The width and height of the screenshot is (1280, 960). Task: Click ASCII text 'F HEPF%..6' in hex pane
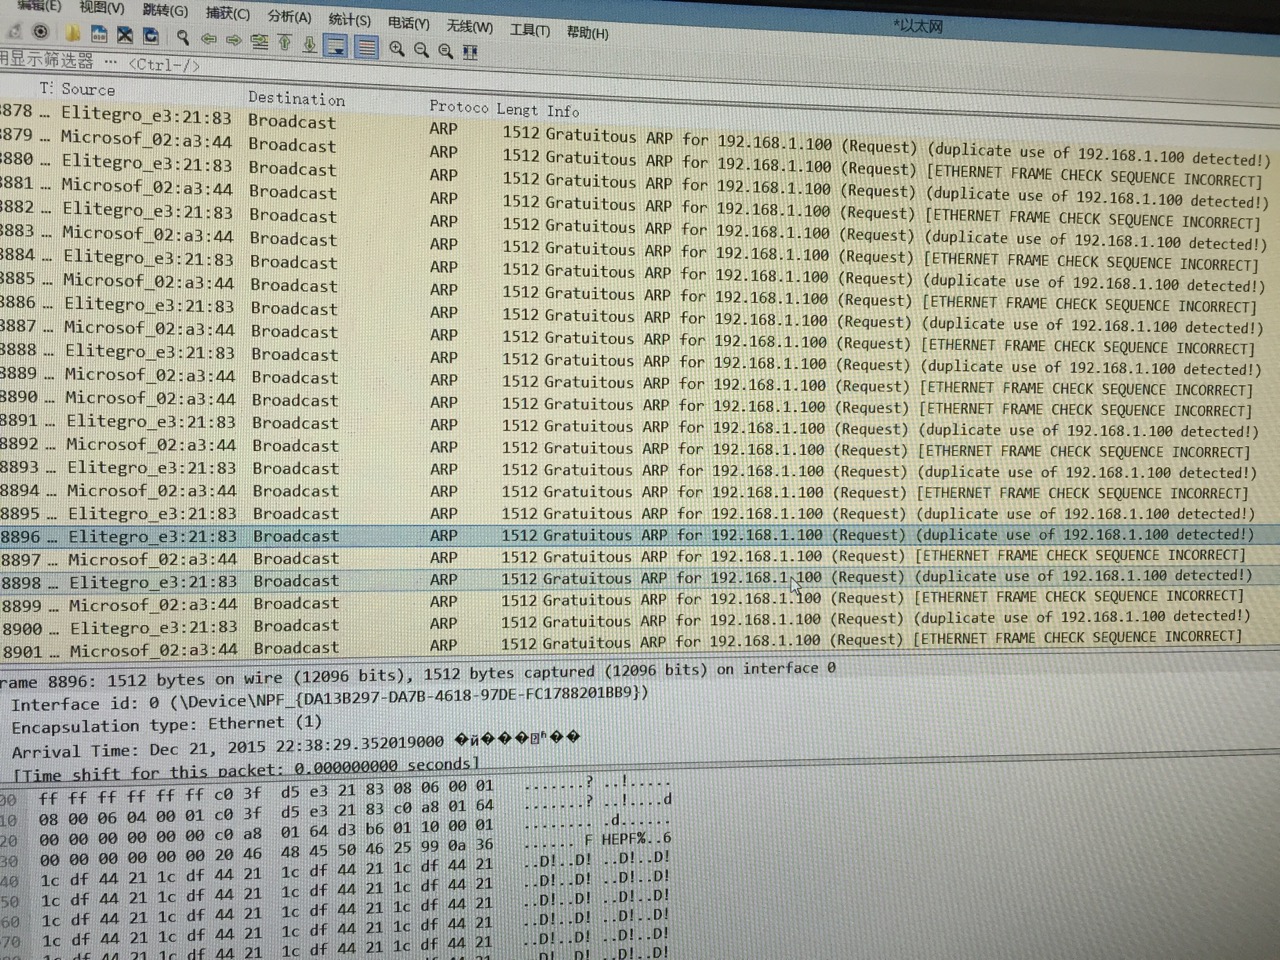point(627,839)
